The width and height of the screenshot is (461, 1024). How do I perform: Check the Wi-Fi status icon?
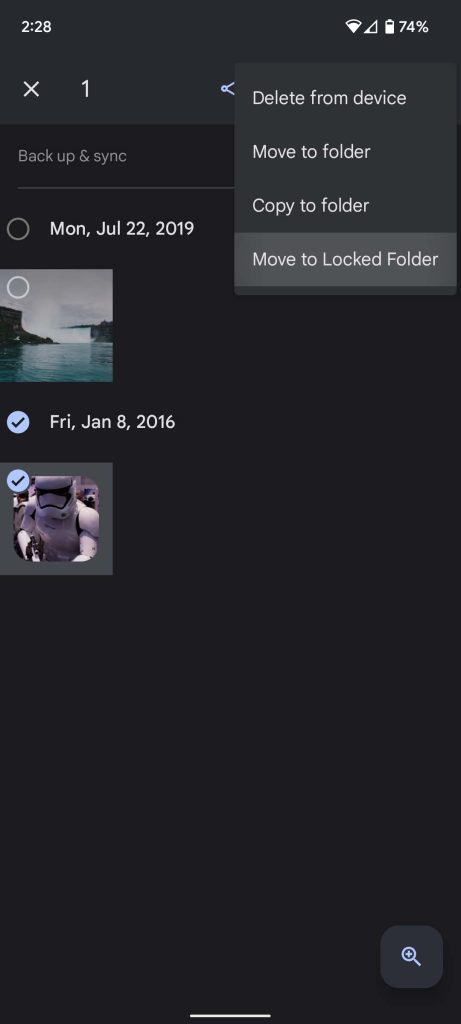[x=353, y=27]
